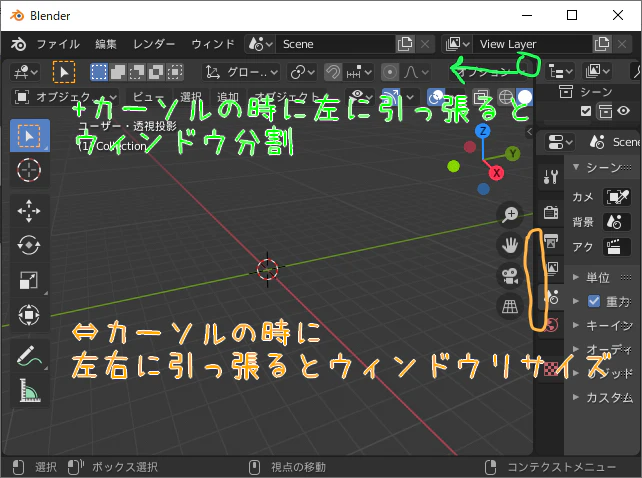Image resolution: width=642 pixels, height=478 pixels.
Task: Open snapping options dropdown
Action: [x=358, y=73]
